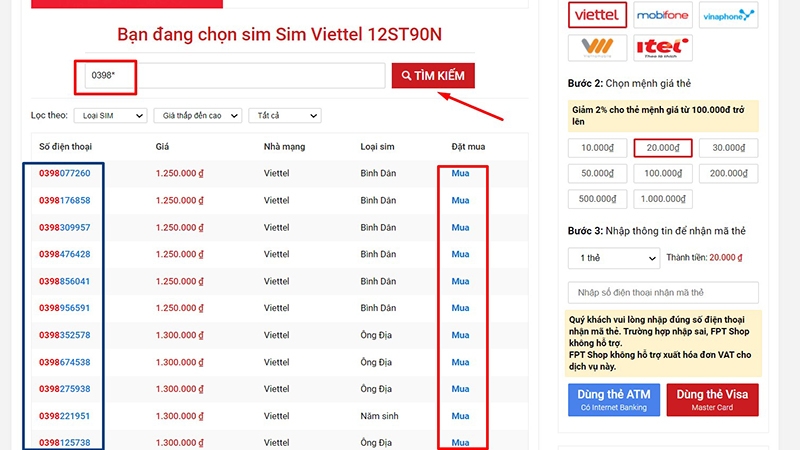Open phone number 0398077260
800x450 pixels.
pos(65,173)
